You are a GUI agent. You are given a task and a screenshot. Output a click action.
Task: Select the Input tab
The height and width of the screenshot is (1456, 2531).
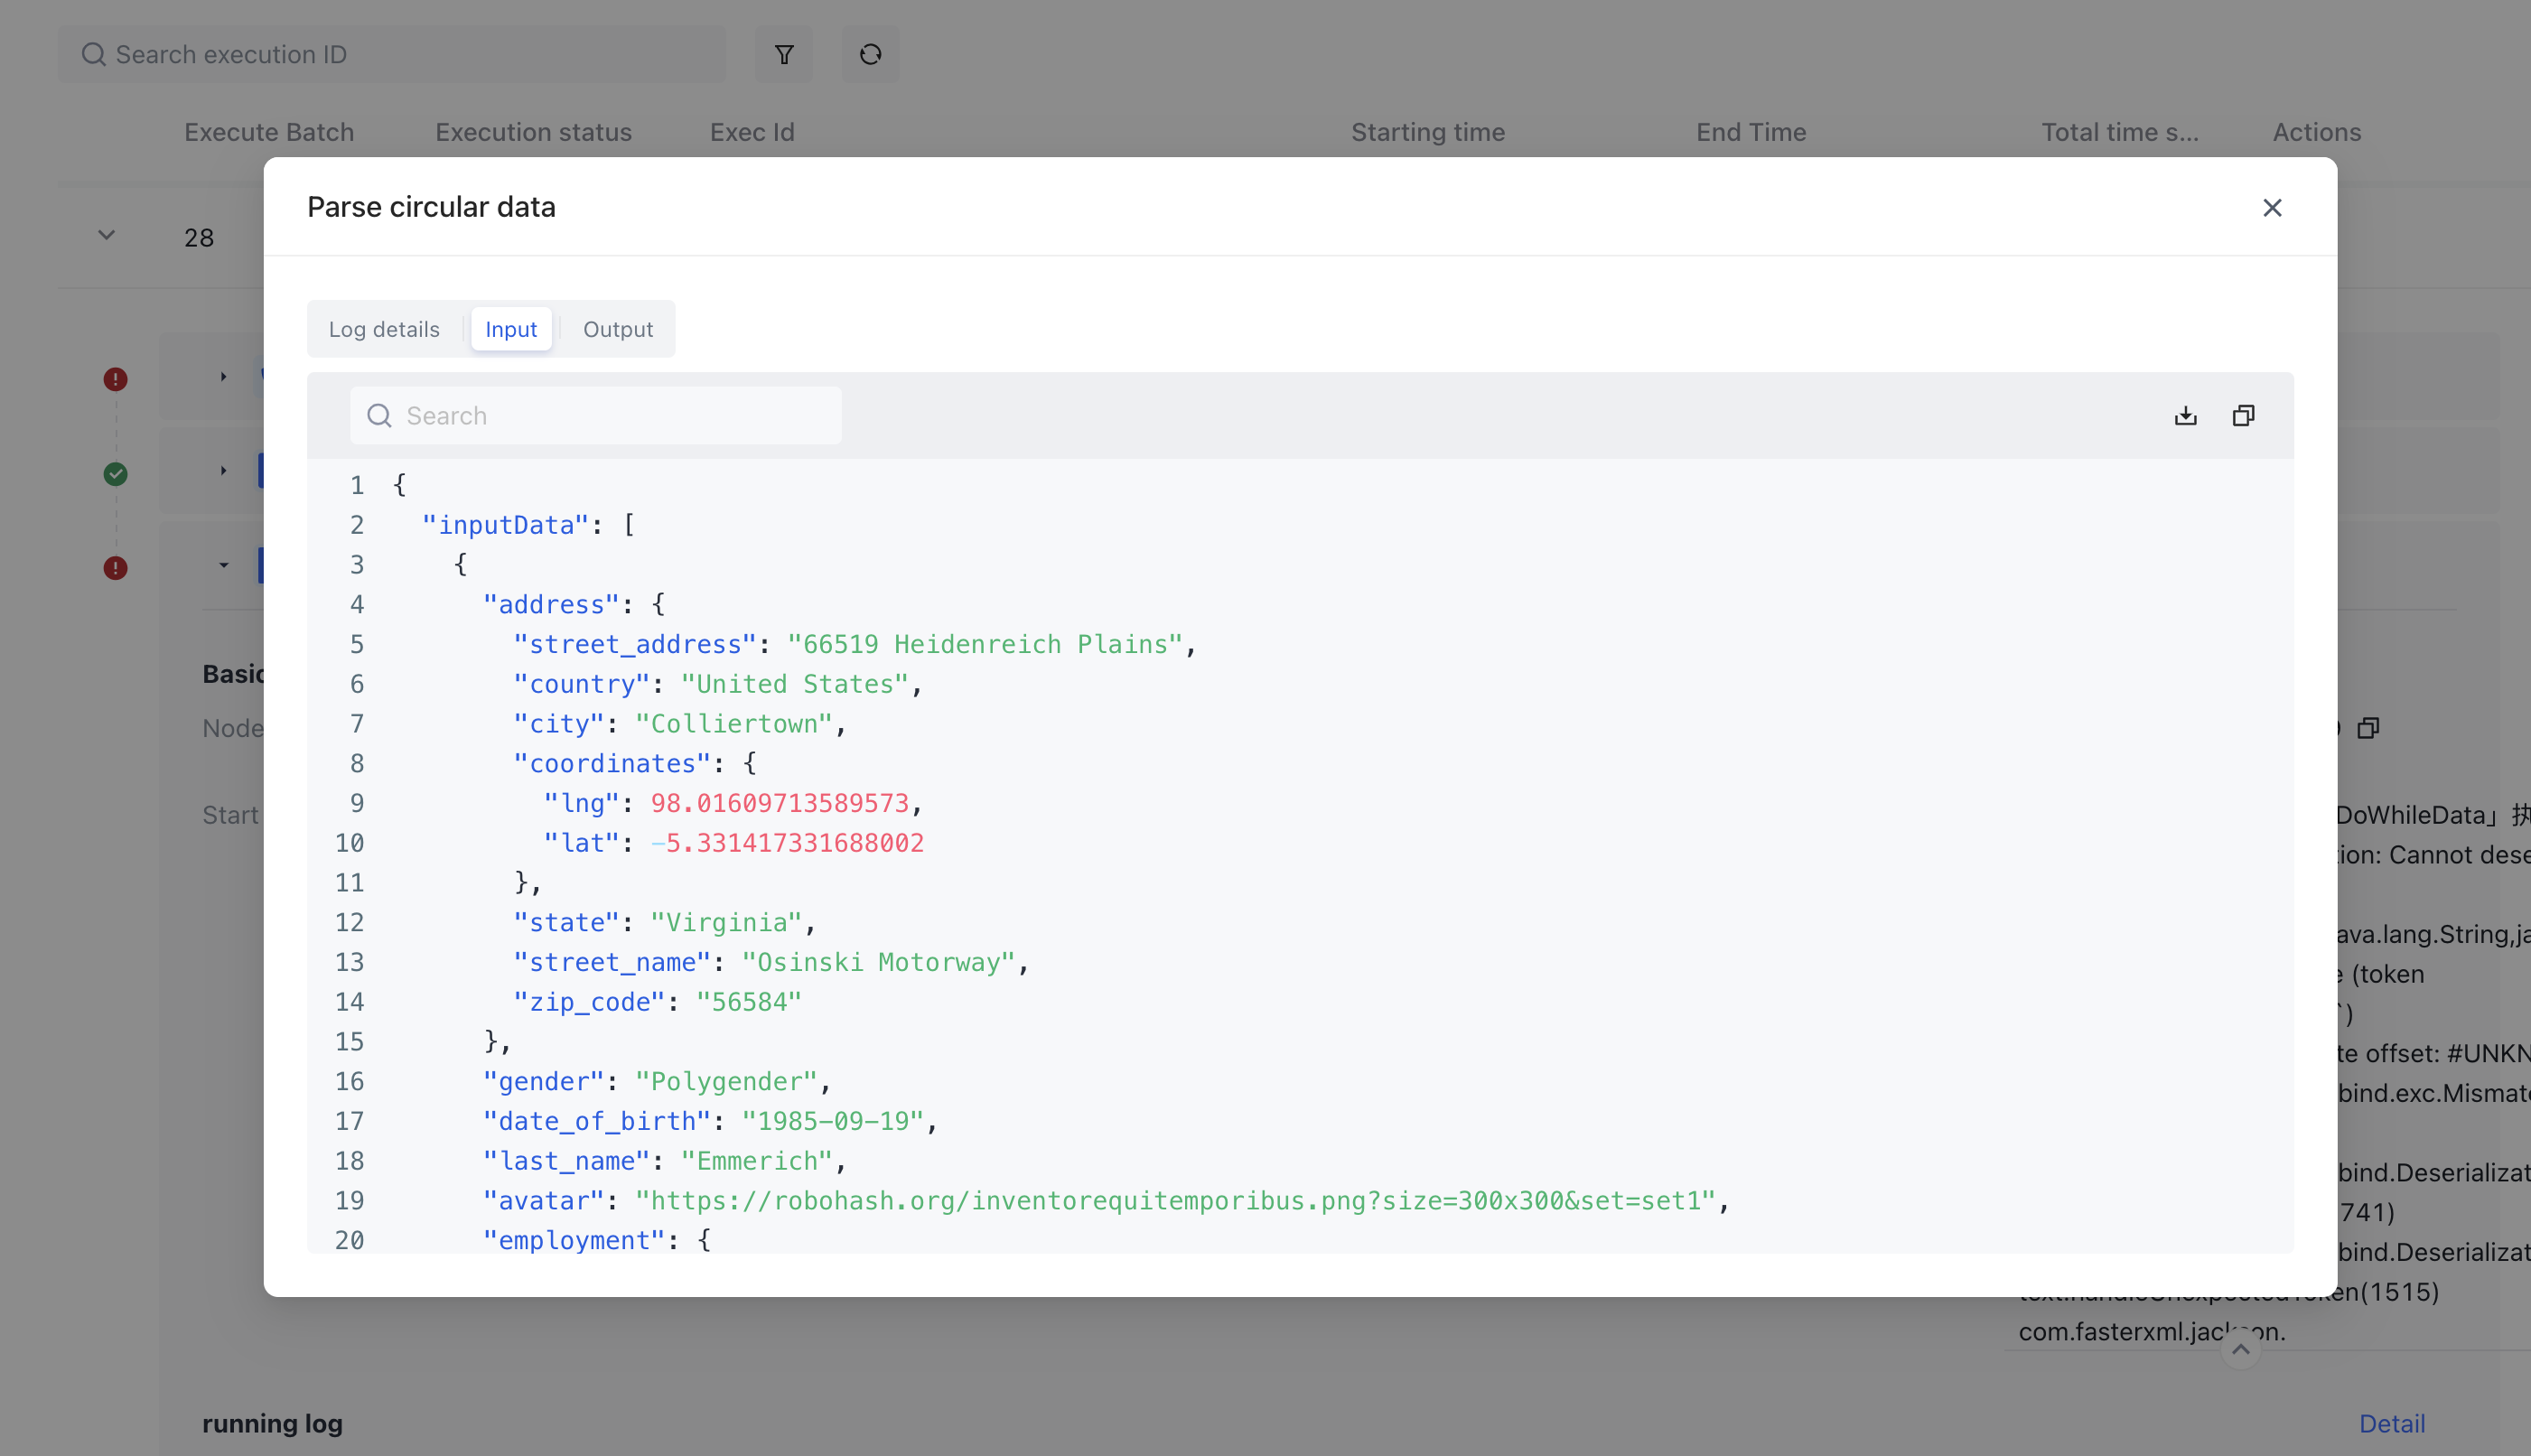(x=511, y=329)
